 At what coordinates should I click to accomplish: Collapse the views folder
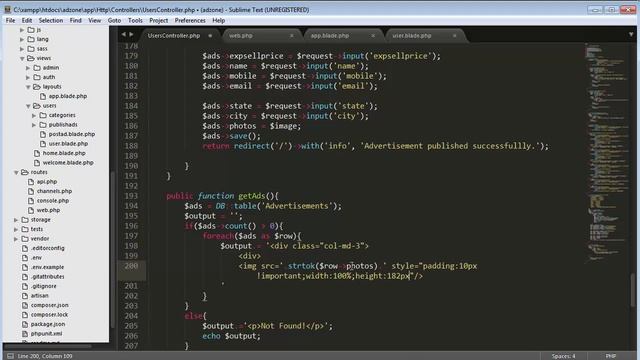[x=22, y=58]
